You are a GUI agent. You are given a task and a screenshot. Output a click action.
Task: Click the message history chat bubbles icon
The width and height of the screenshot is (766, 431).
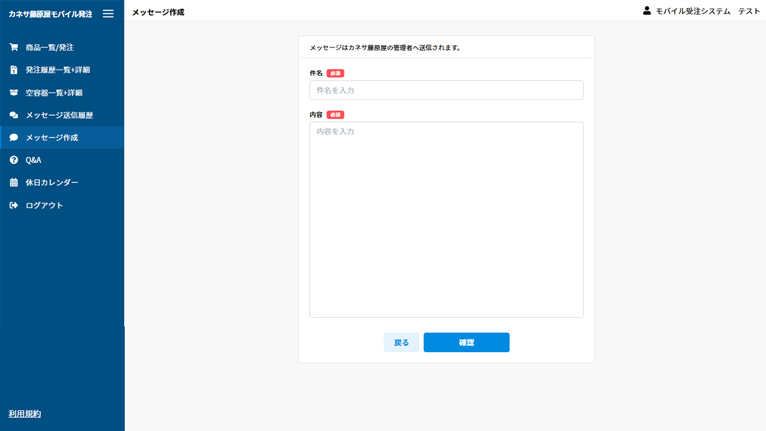click(x=14, y=115)
